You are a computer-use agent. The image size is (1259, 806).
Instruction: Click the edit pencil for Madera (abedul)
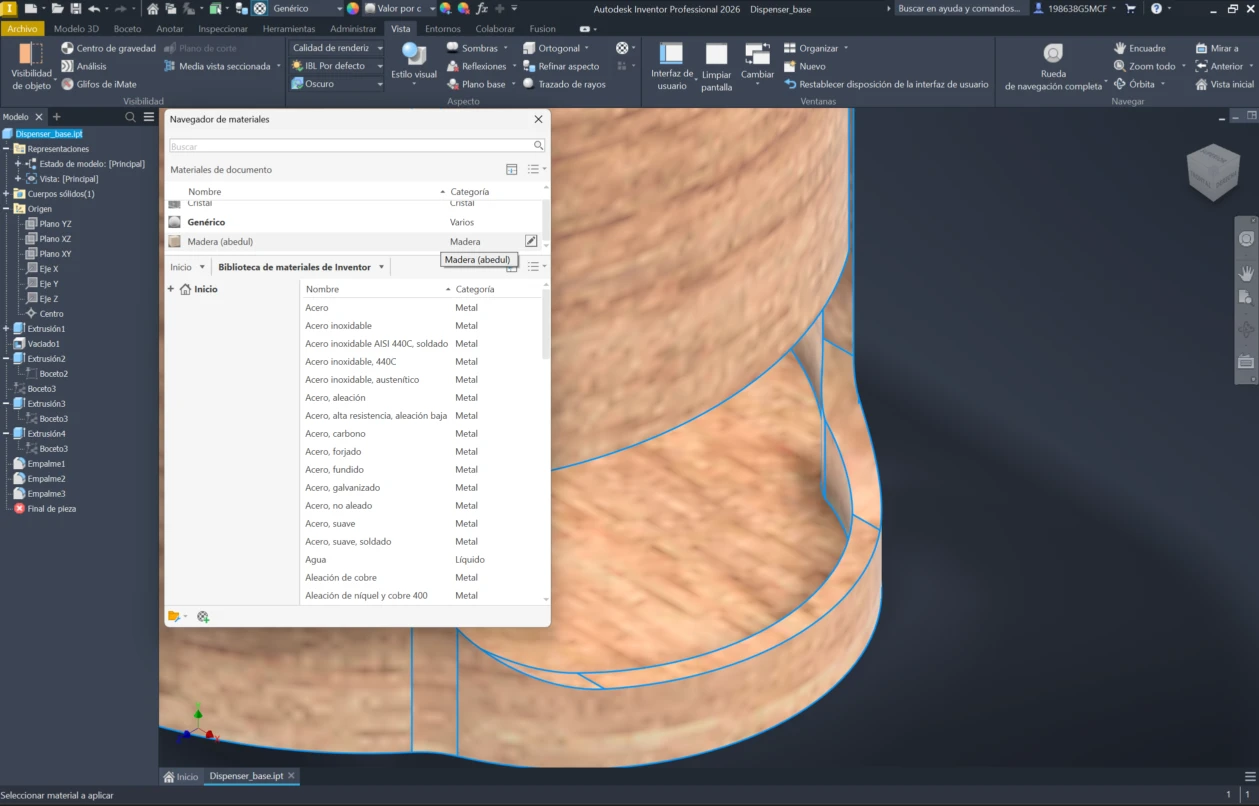click(531, 241)
